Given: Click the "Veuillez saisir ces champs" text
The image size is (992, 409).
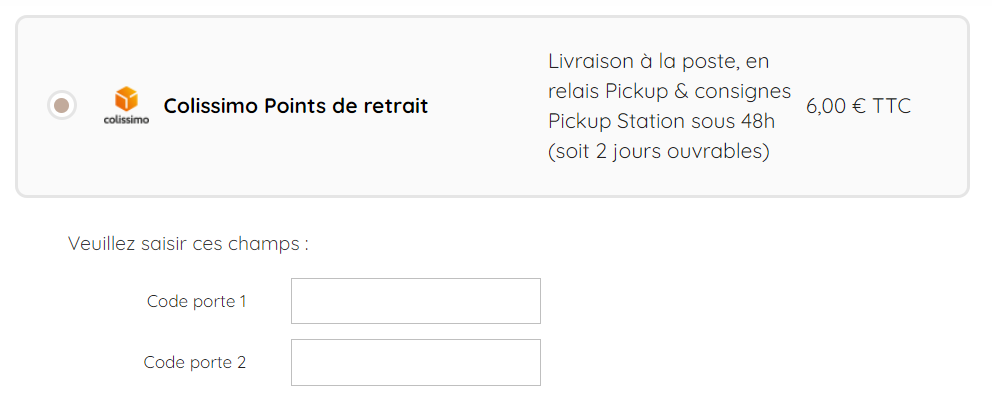Looking at the screenshot, I should point(188,244).
